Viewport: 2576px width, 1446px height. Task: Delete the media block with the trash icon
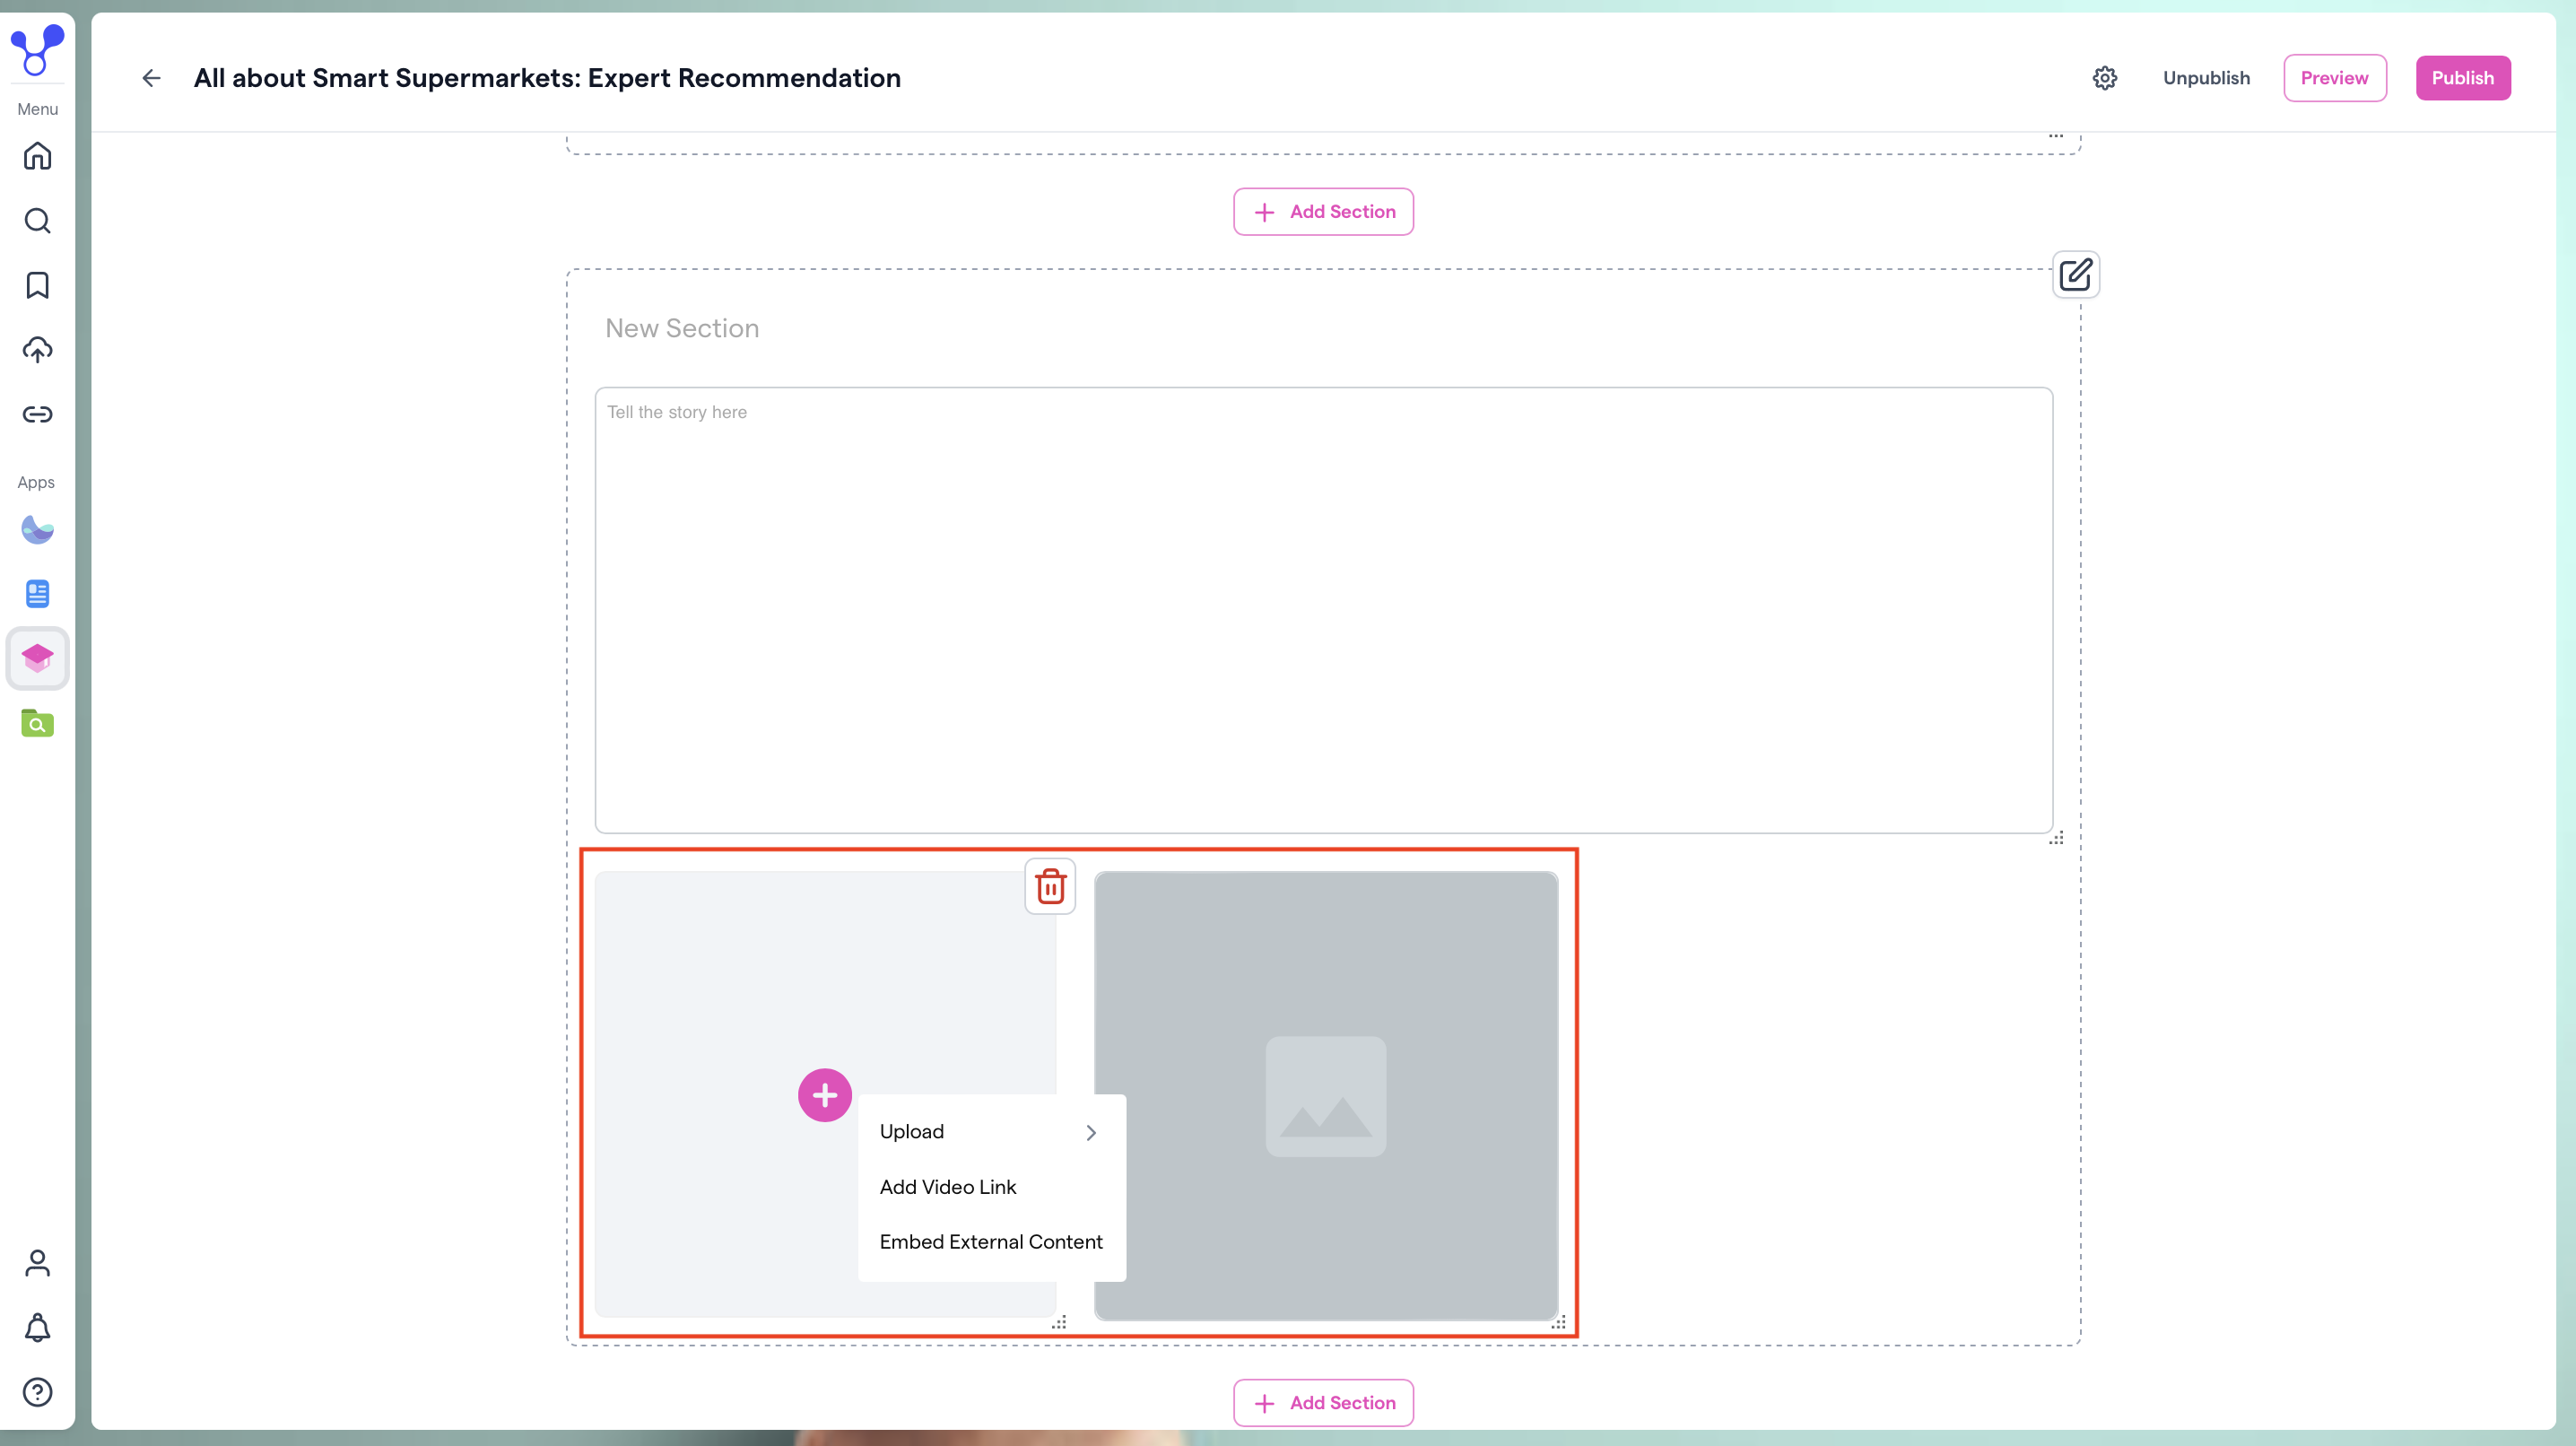click(1050, 886)
